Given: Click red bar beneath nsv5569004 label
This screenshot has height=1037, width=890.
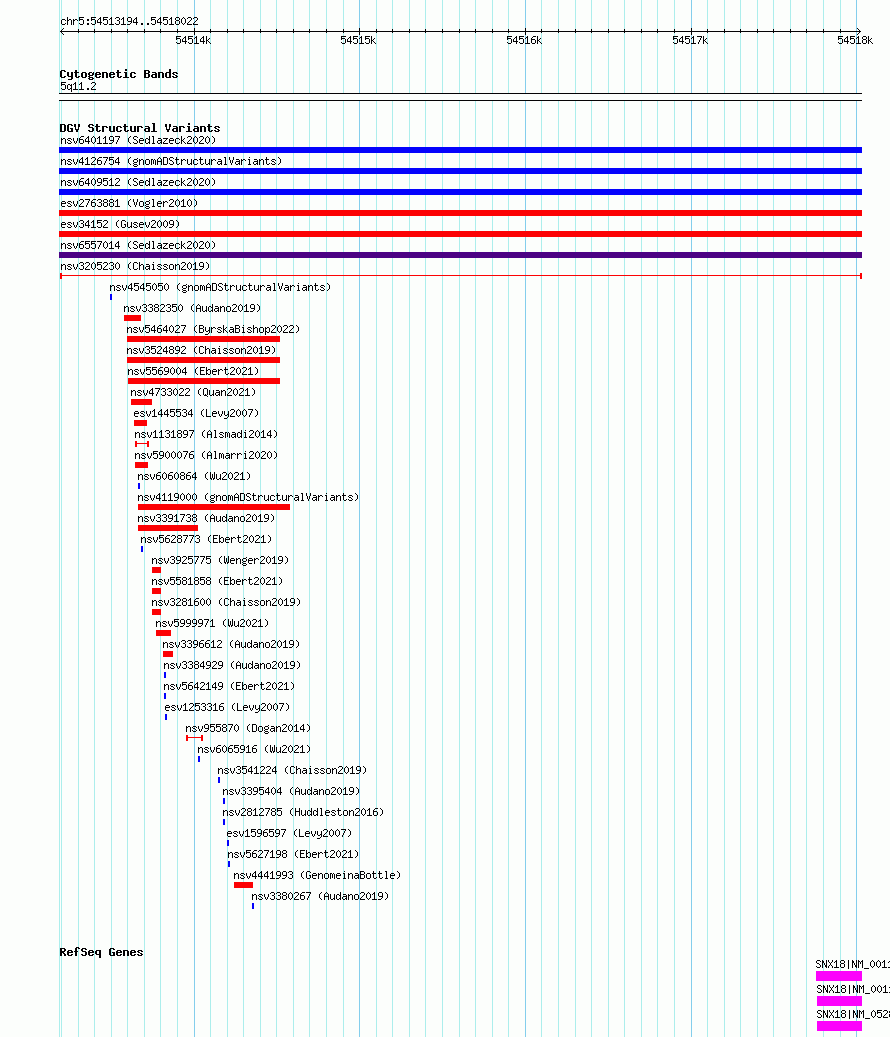Looking at the screenshot, I should pos(204,381).
